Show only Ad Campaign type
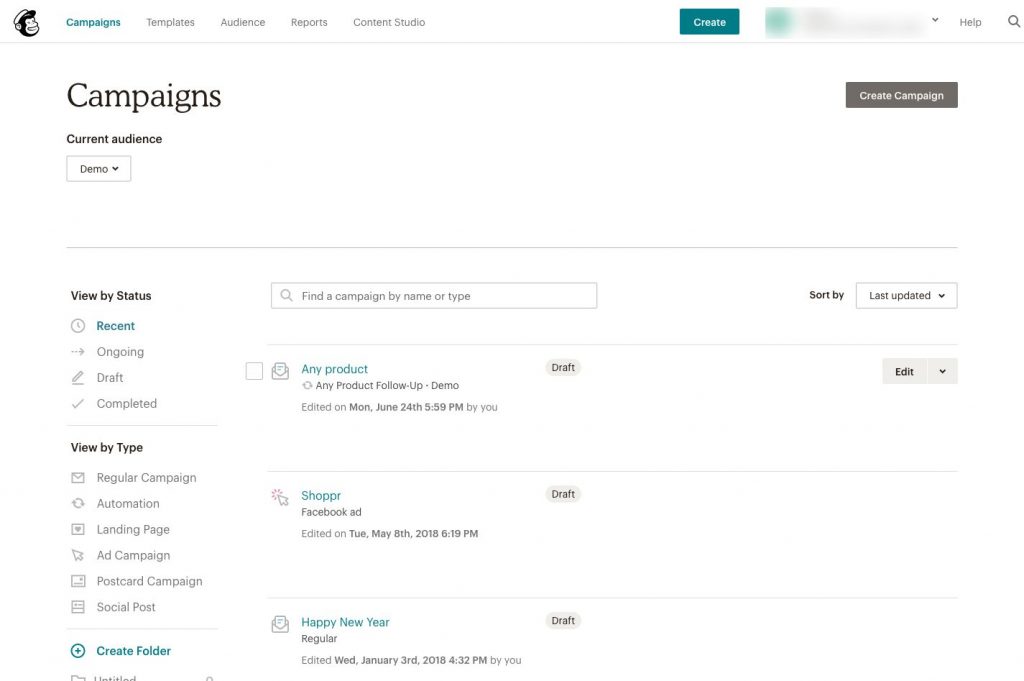The width and height of the screenshot is (1024, 681). [x=133, y=556]
